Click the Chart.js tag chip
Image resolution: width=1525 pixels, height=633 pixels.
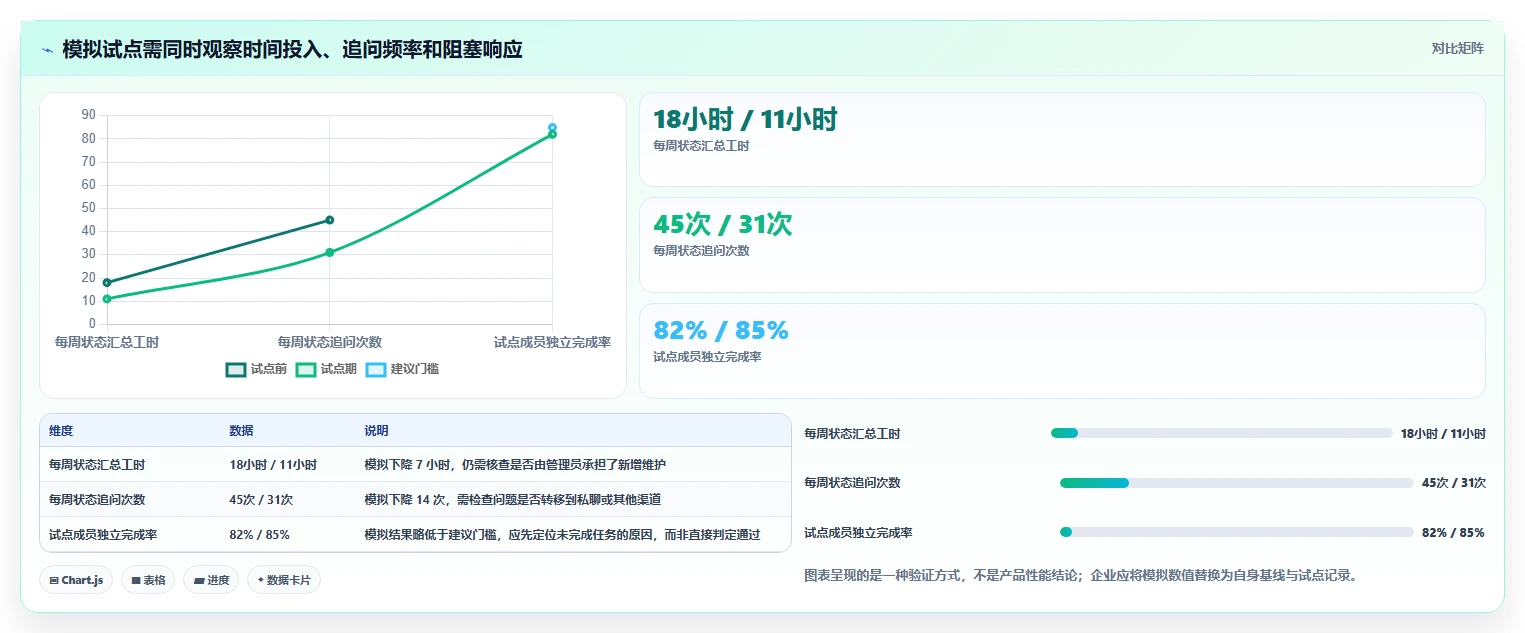76,580
